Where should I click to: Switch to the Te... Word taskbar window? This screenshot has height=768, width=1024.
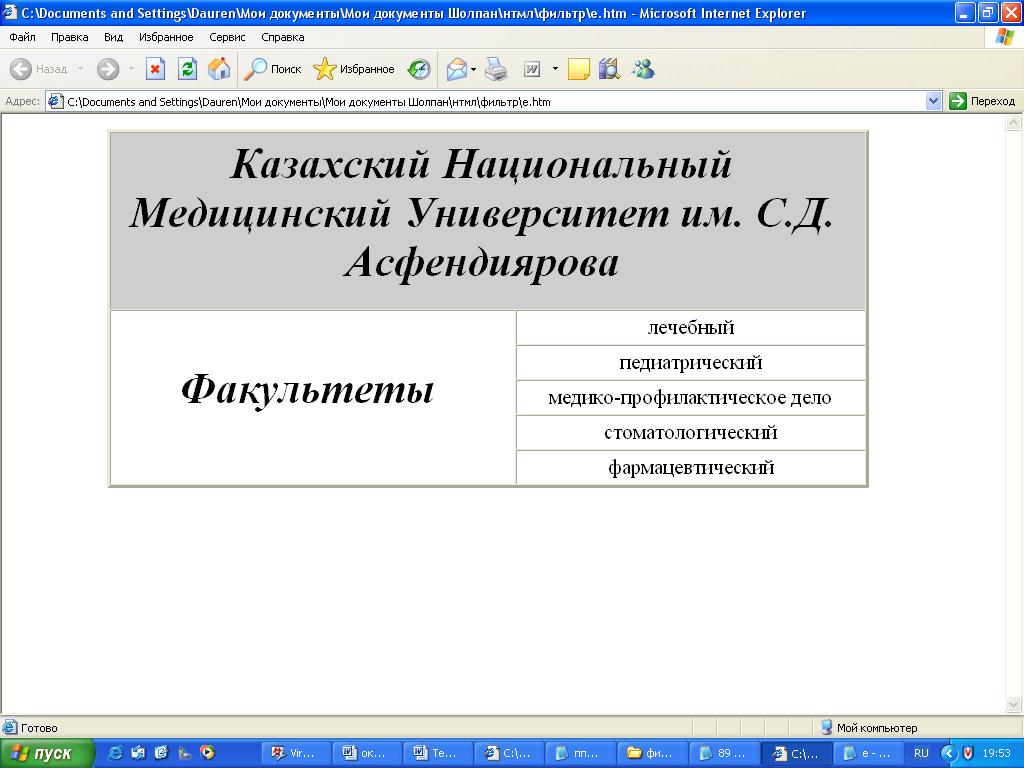pyautogui.click(x=438, y=754)
